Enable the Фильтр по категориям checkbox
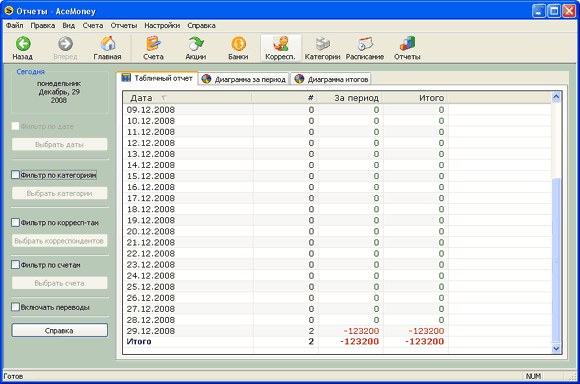Screen dimensions: 580x384 coord(15,175)
